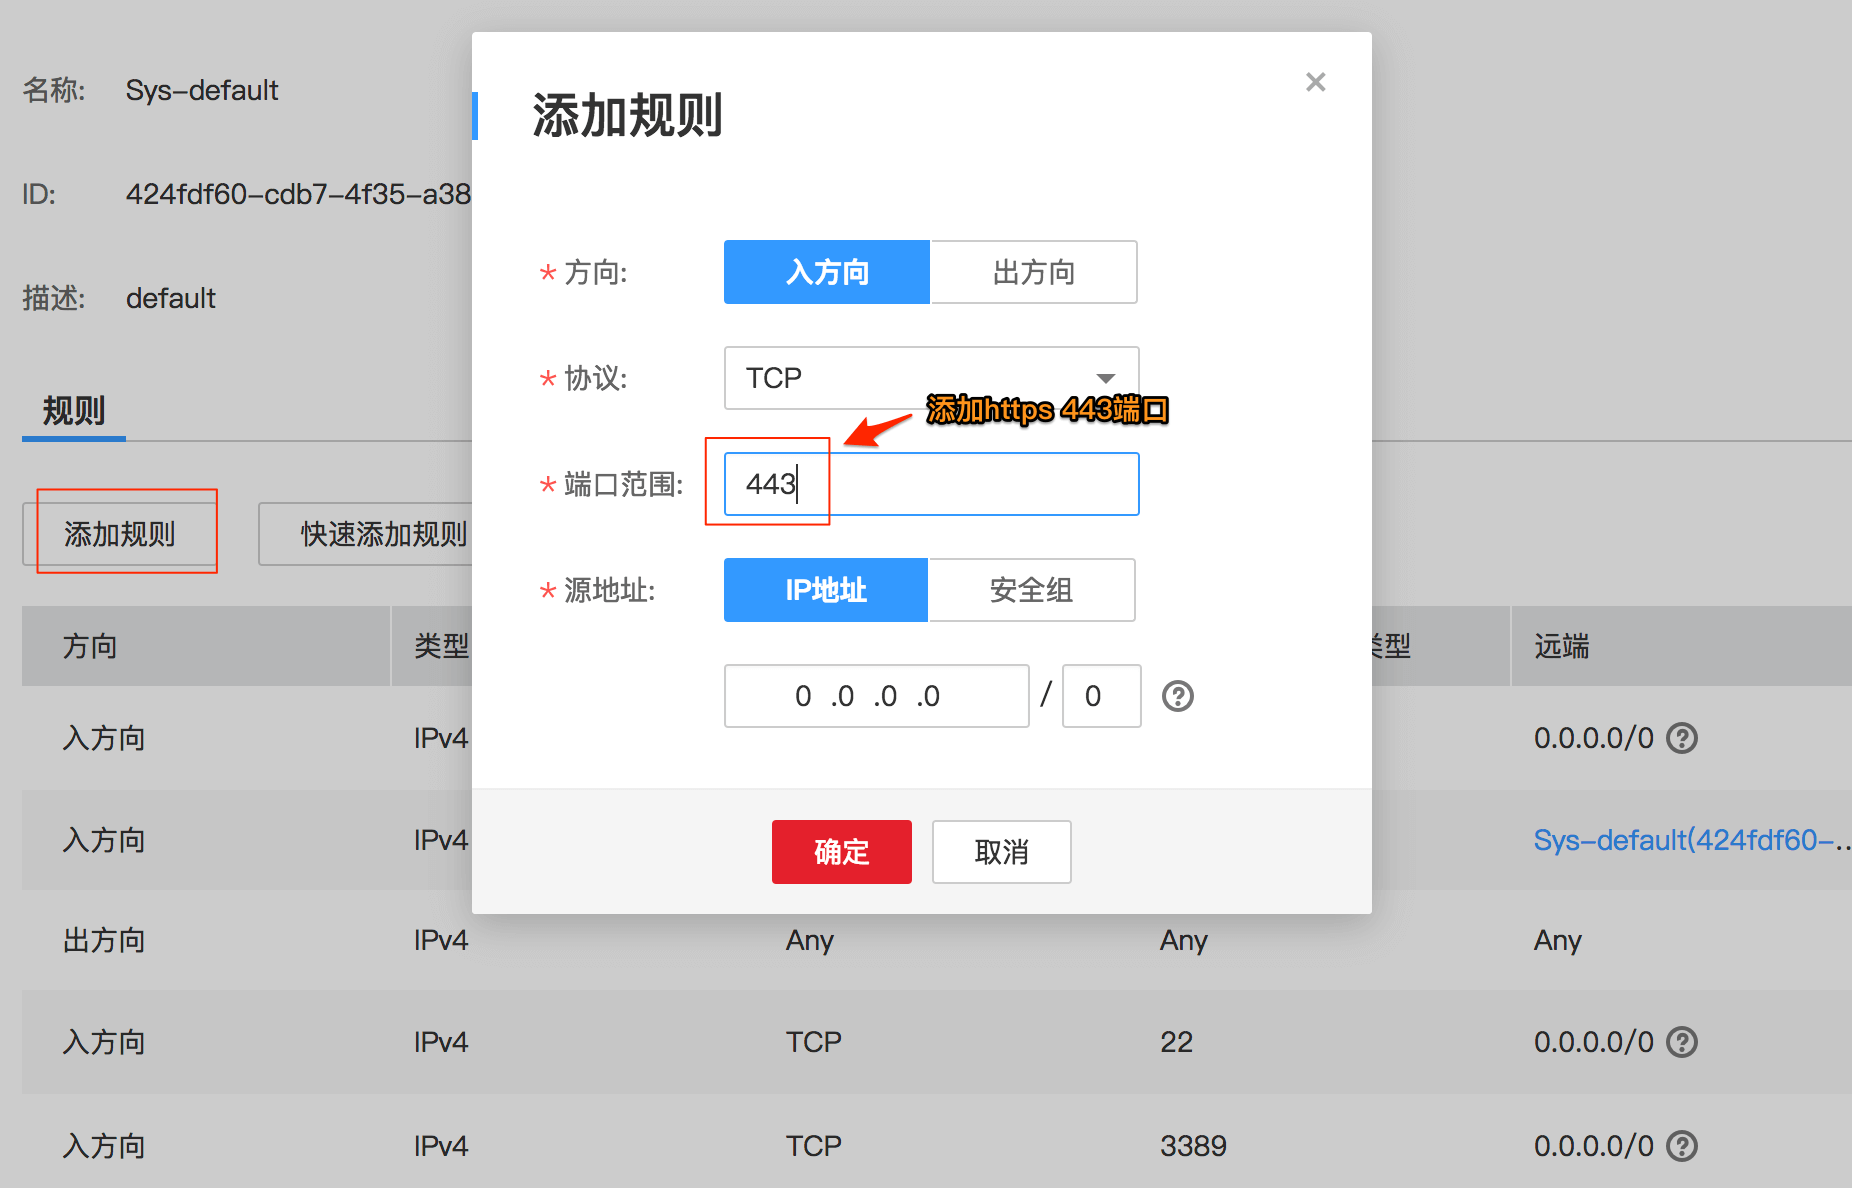The height and width of the screenshot is (1188, 1852).
Task: Close the 添加规则 dialog with the X icon
Action: pos(1315,82)
